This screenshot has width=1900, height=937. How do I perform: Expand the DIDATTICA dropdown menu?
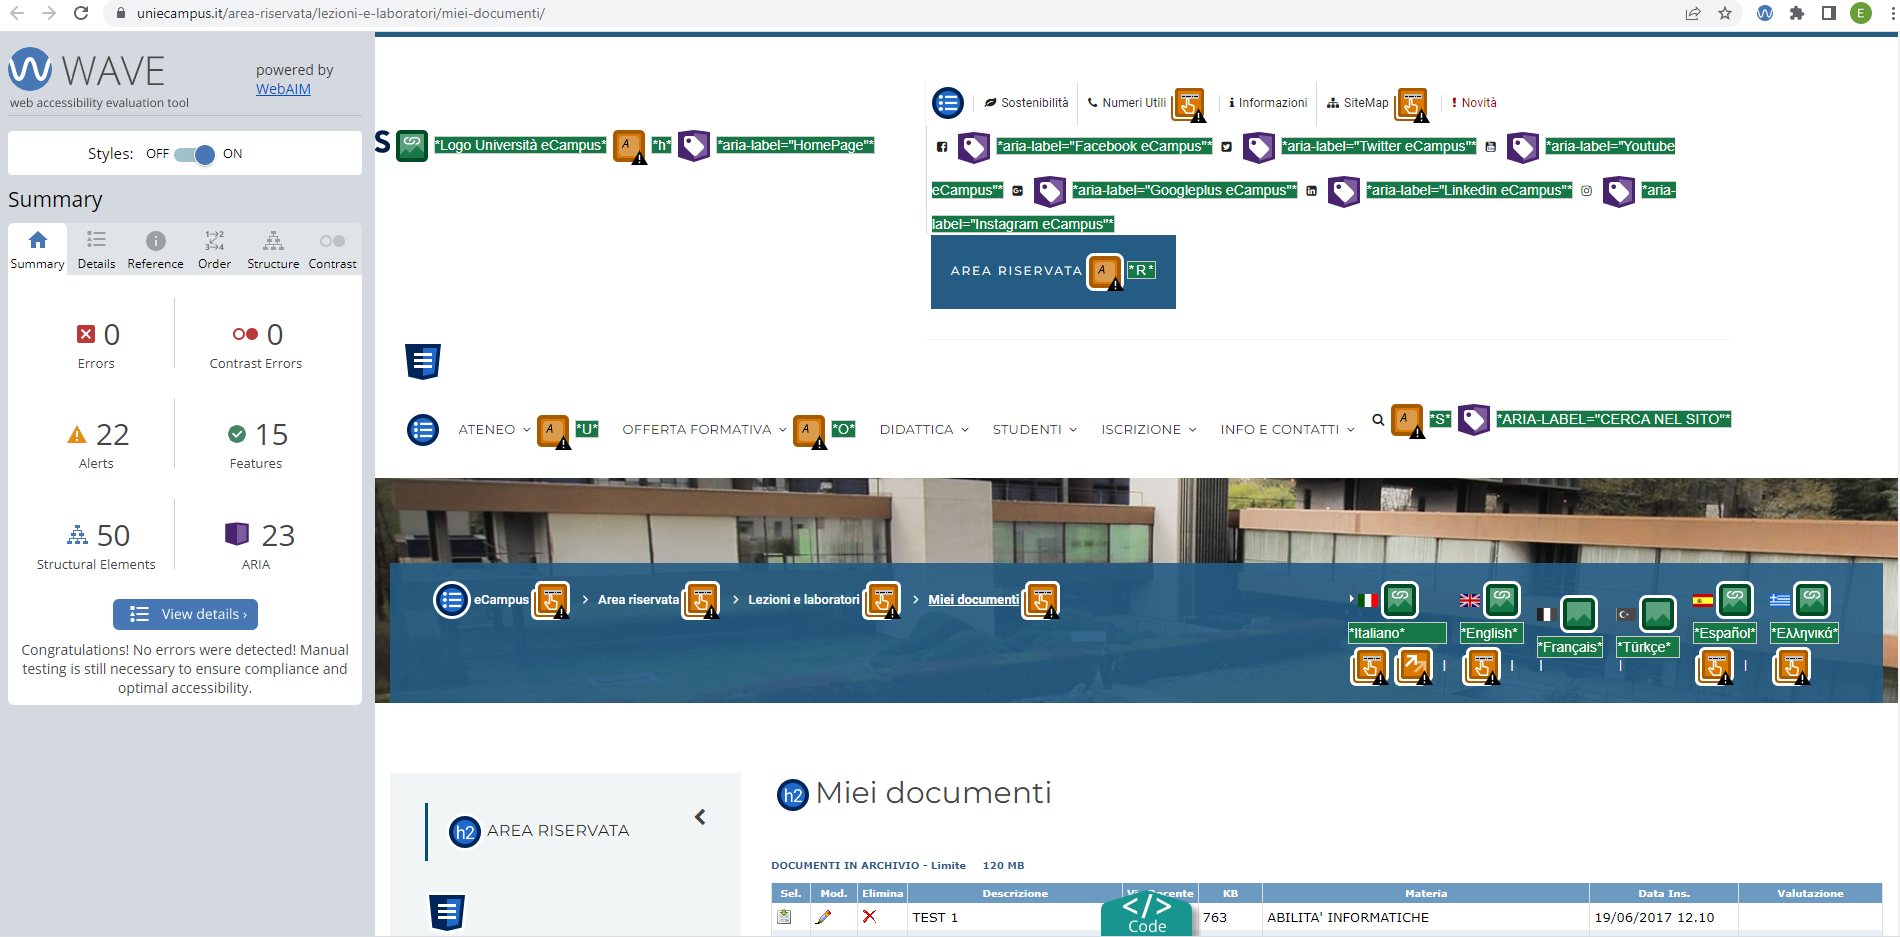tap(924, 430)
